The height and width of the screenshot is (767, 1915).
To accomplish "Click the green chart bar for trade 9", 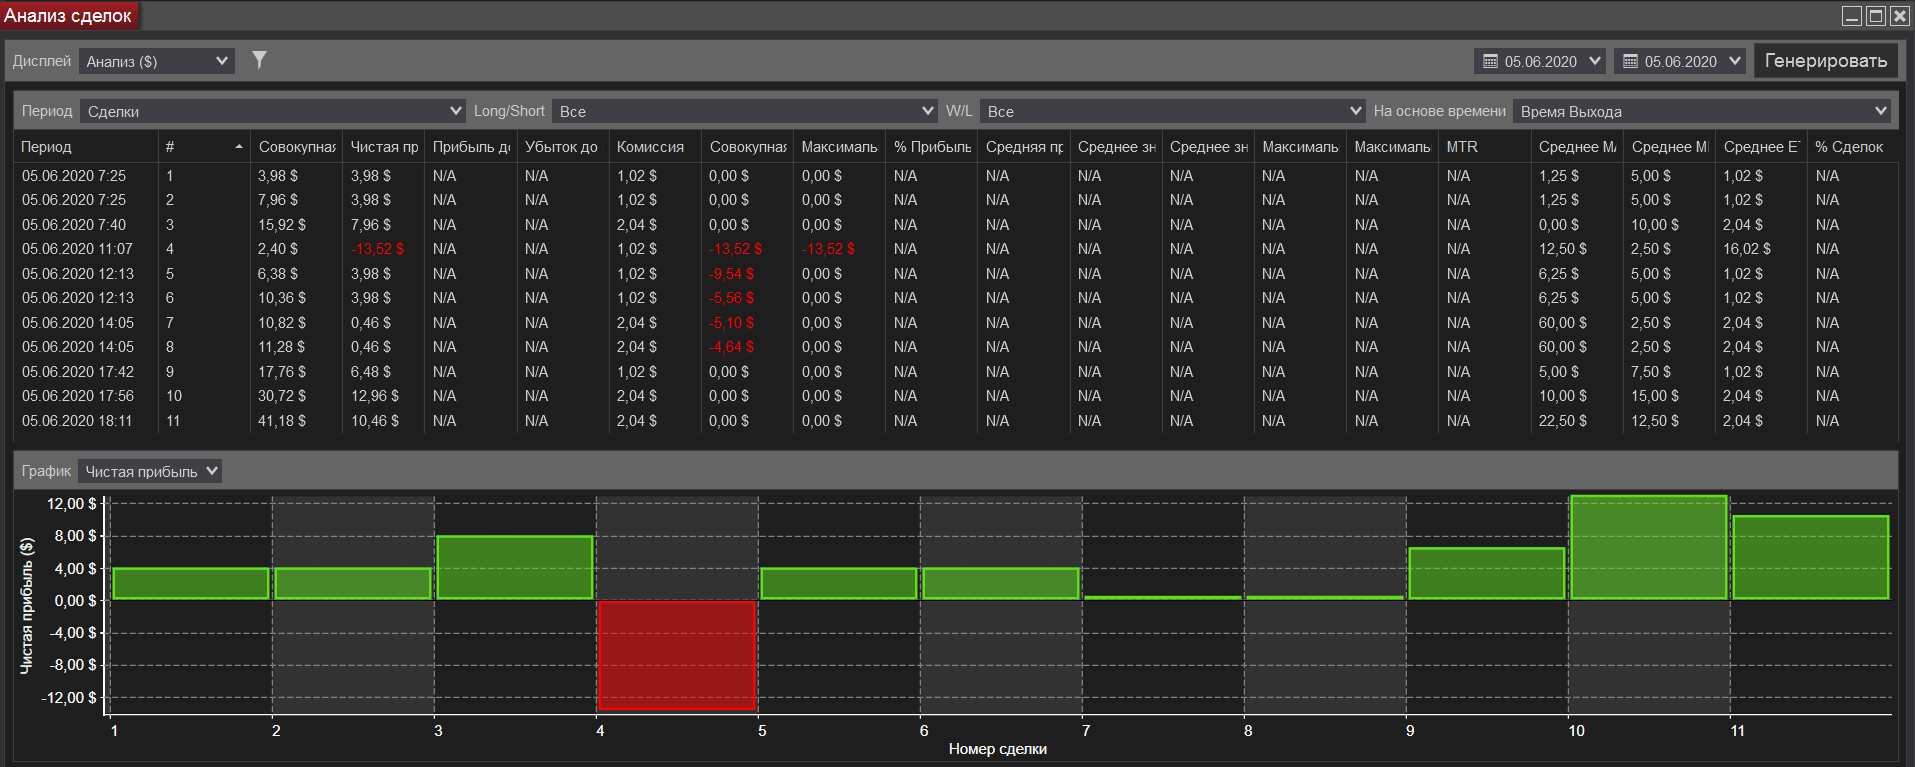I will [x=1487, y=574].
